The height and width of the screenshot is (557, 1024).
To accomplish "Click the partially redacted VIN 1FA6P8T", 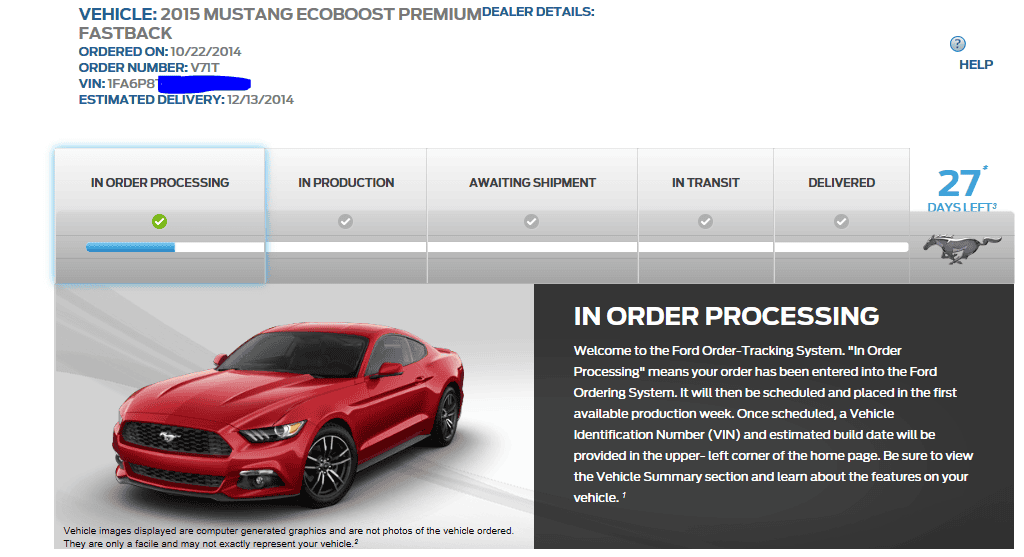I will click(133, 84).
